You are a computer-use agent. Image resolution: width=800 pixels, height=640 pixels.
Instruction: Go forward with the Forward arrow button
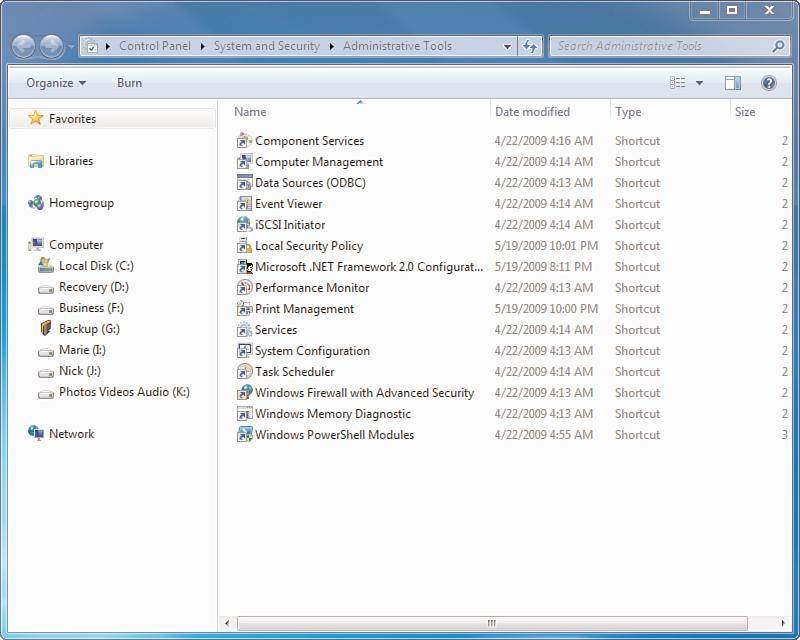(x=52, y=46)
